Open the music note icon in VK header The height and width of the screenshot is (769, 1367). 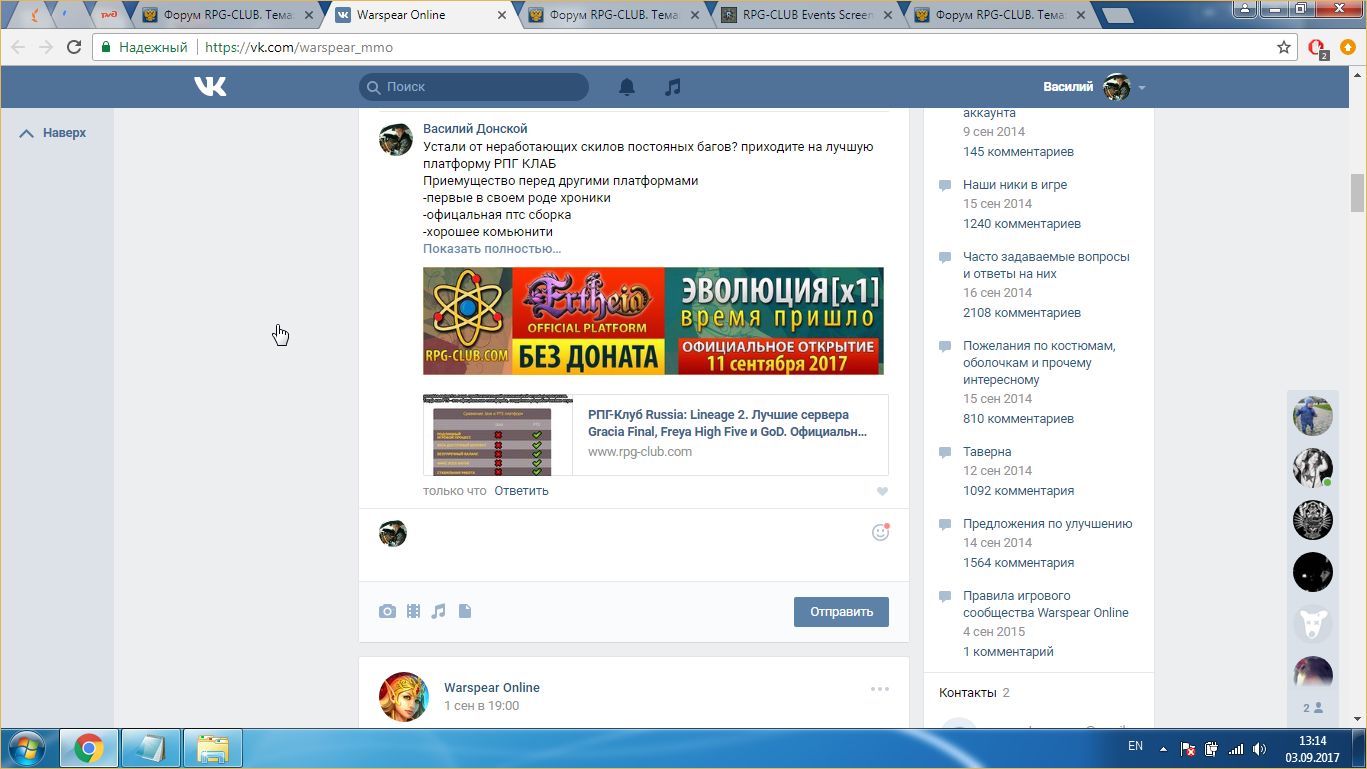[673, 87]
